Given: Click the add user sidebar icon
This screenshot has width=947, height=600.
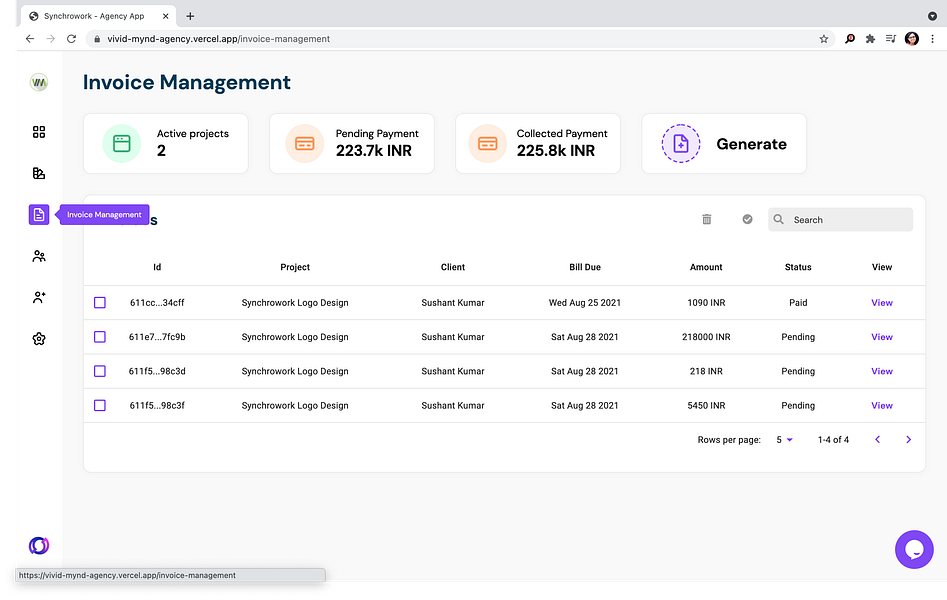Looking at the screenshot, I should 39,297.
